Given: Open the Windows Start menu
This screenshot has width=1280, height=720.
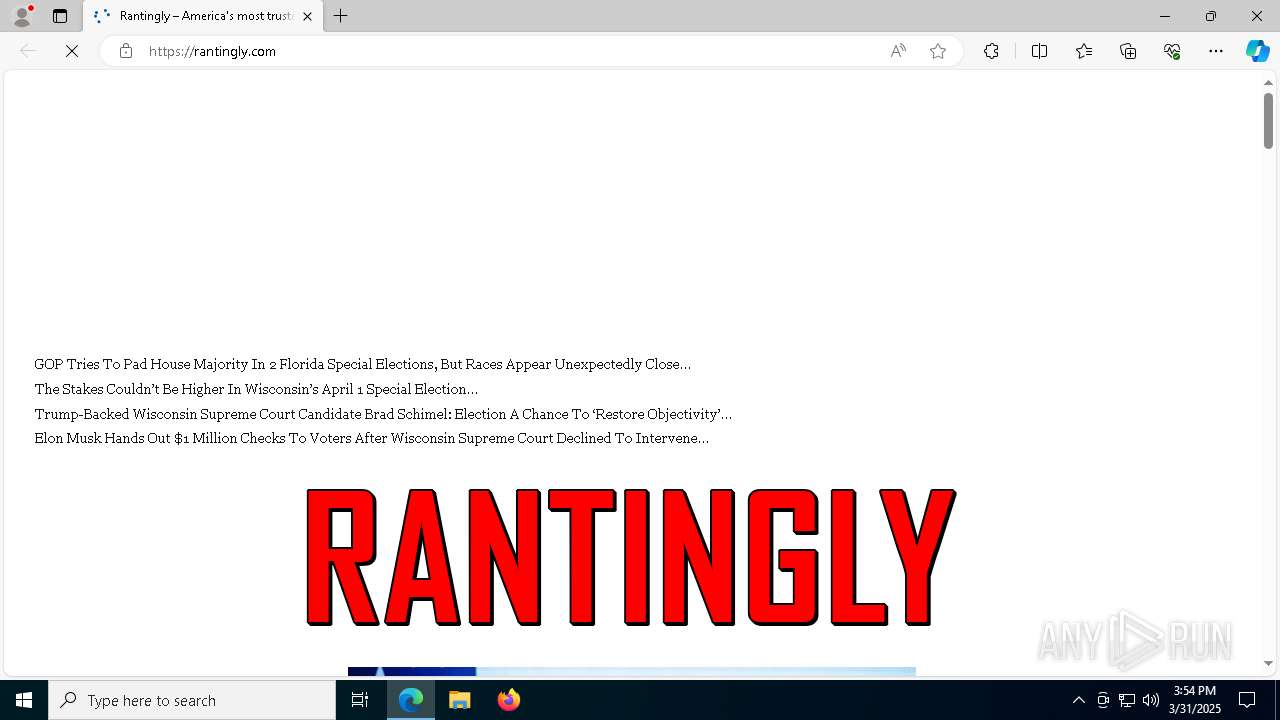Looking at the screenshot, I should point(24,700).
